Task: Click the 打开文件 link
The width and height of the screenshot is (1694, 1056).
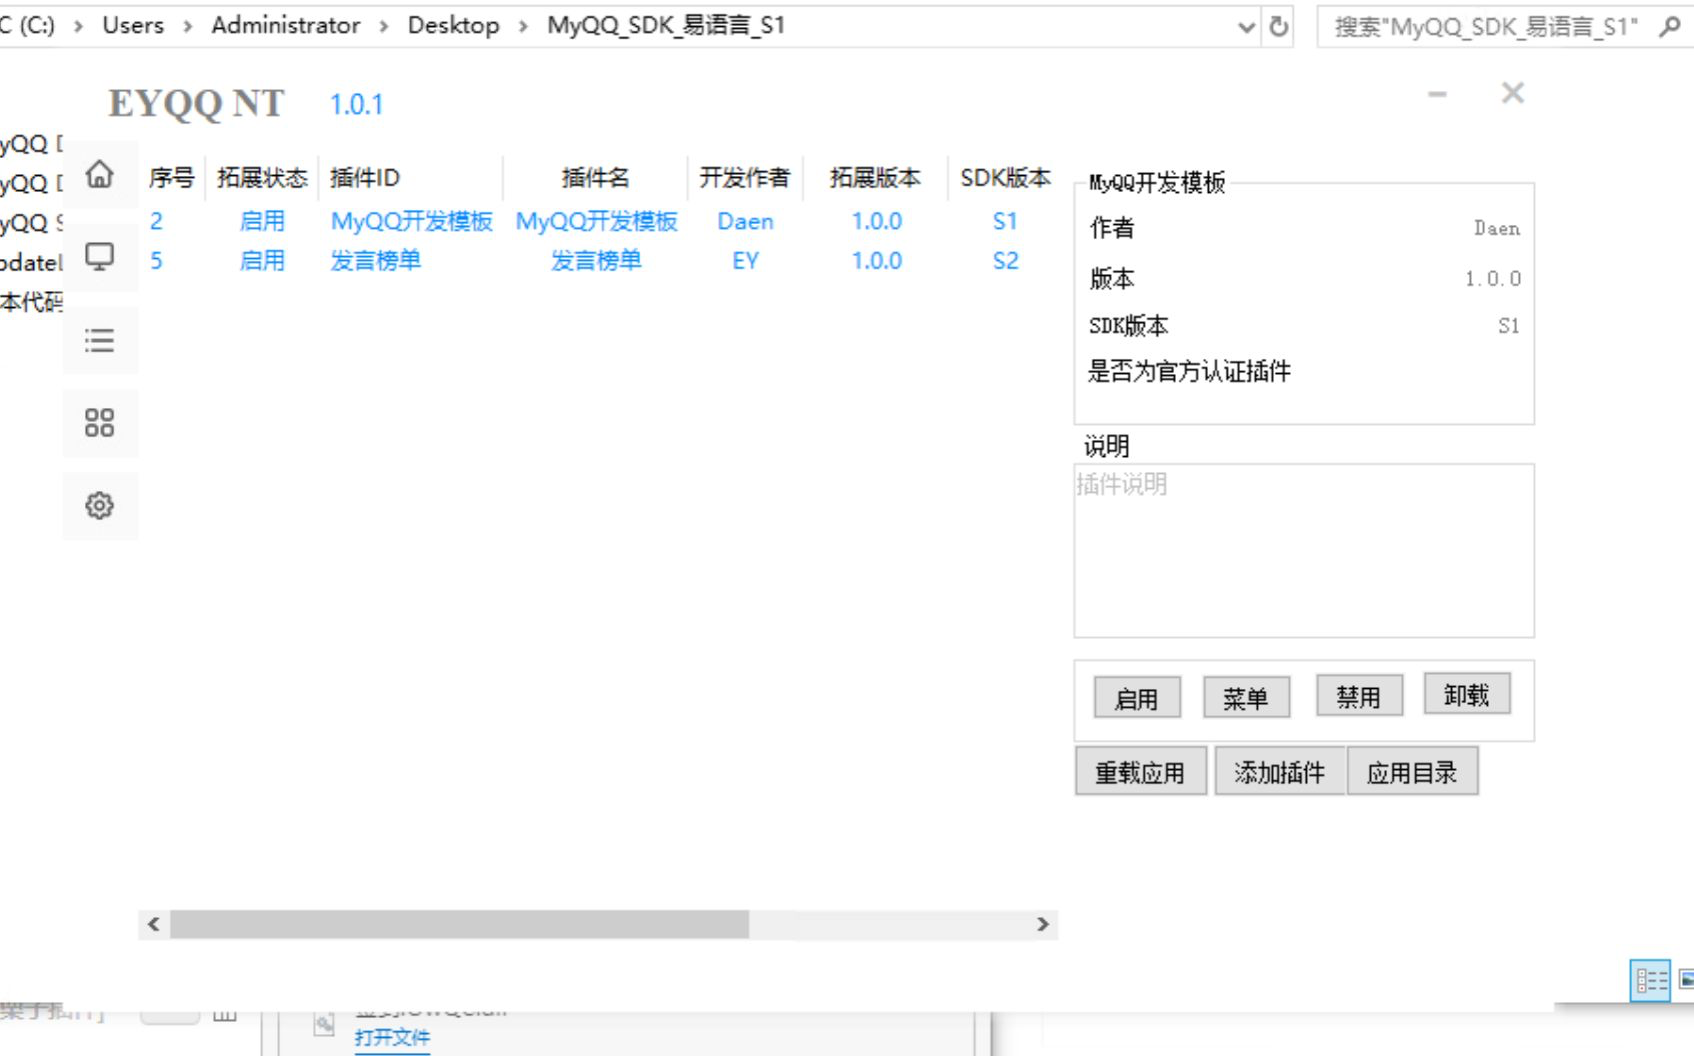Action: click(x=392, y=1037)
